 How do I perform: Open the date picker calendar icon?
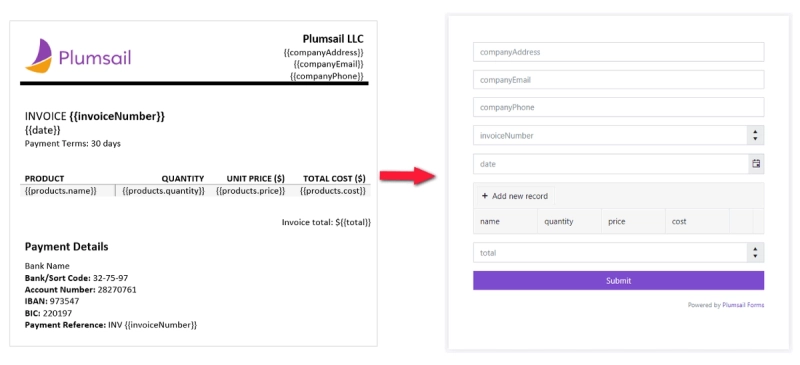click(x=756, y=164)
